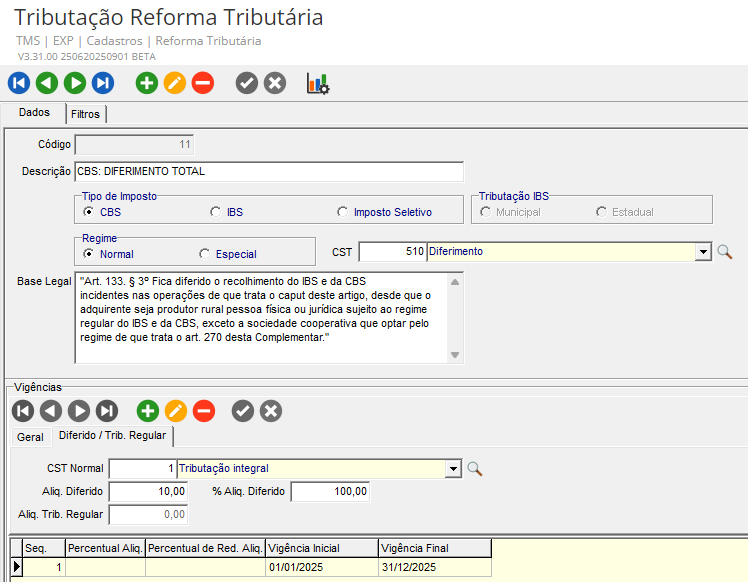Select cell with date 01/01/2025
Screen dimensions: 748x582
pyautogui.click(x=322, y=567)
